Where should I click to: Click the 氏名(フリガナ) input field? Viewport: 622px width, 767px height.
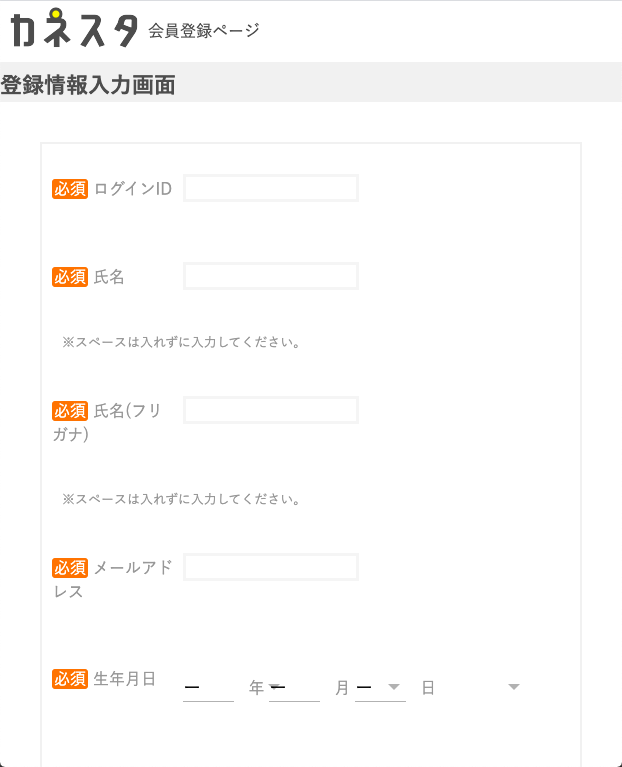click(x=271, y=410)
